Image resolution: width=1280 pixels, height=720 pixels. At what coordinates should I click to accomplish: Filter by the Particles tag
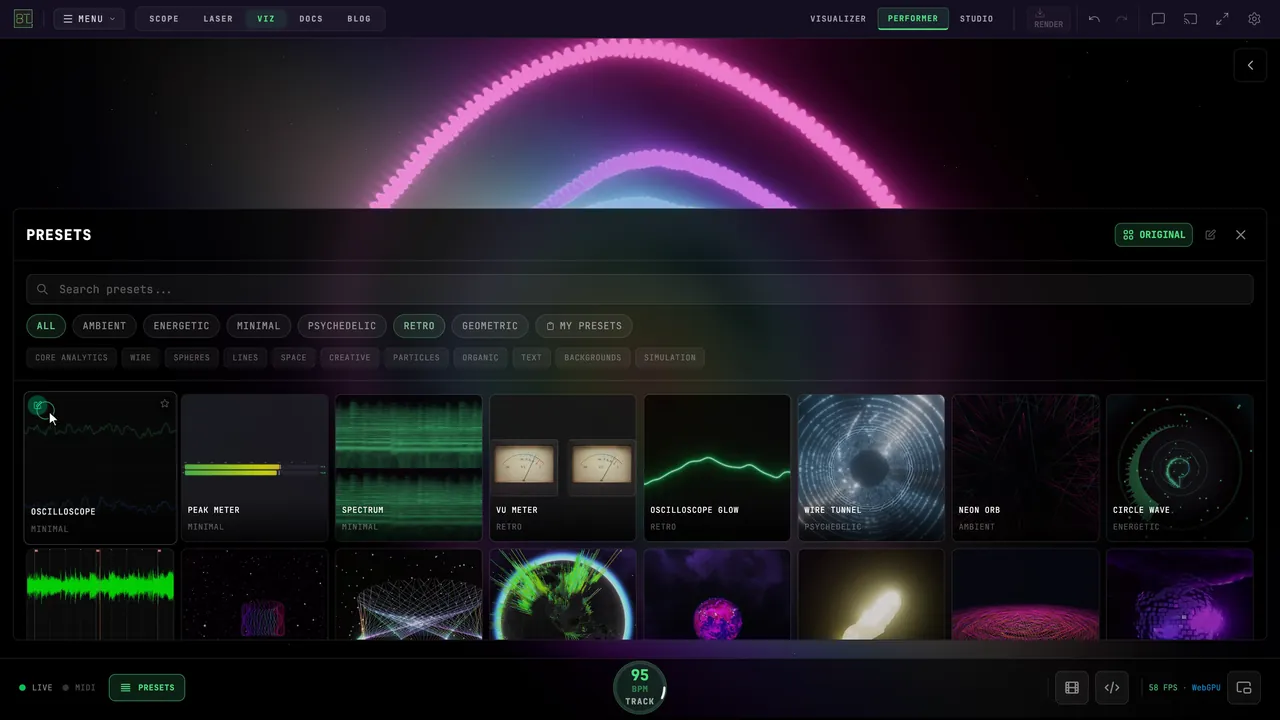click(x=416, y=358)
